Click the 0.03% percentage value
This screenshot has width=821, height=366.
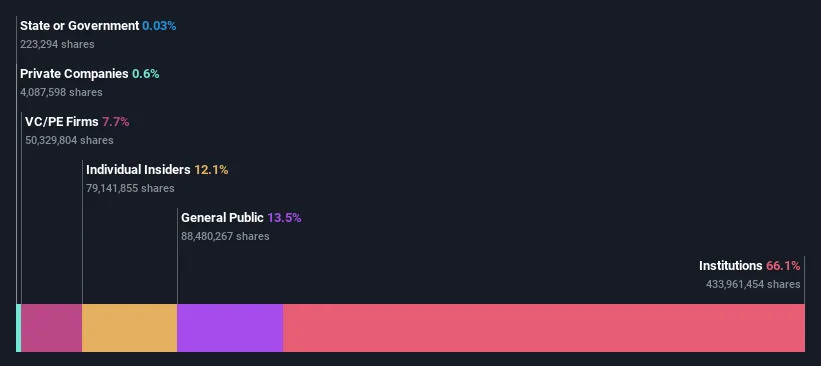(x=159, y=26)
